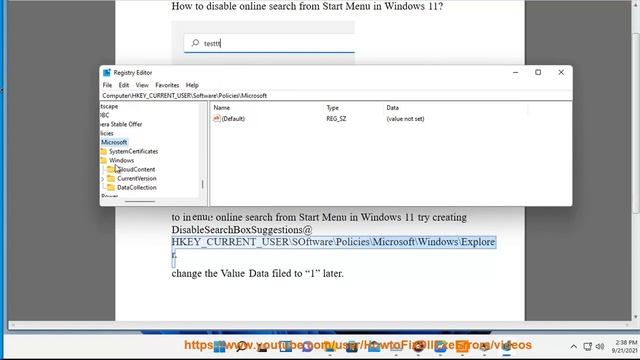Click the Registry Editor title bar app icon
Viewport: 640px width, 360px height.
pos(107,73)
